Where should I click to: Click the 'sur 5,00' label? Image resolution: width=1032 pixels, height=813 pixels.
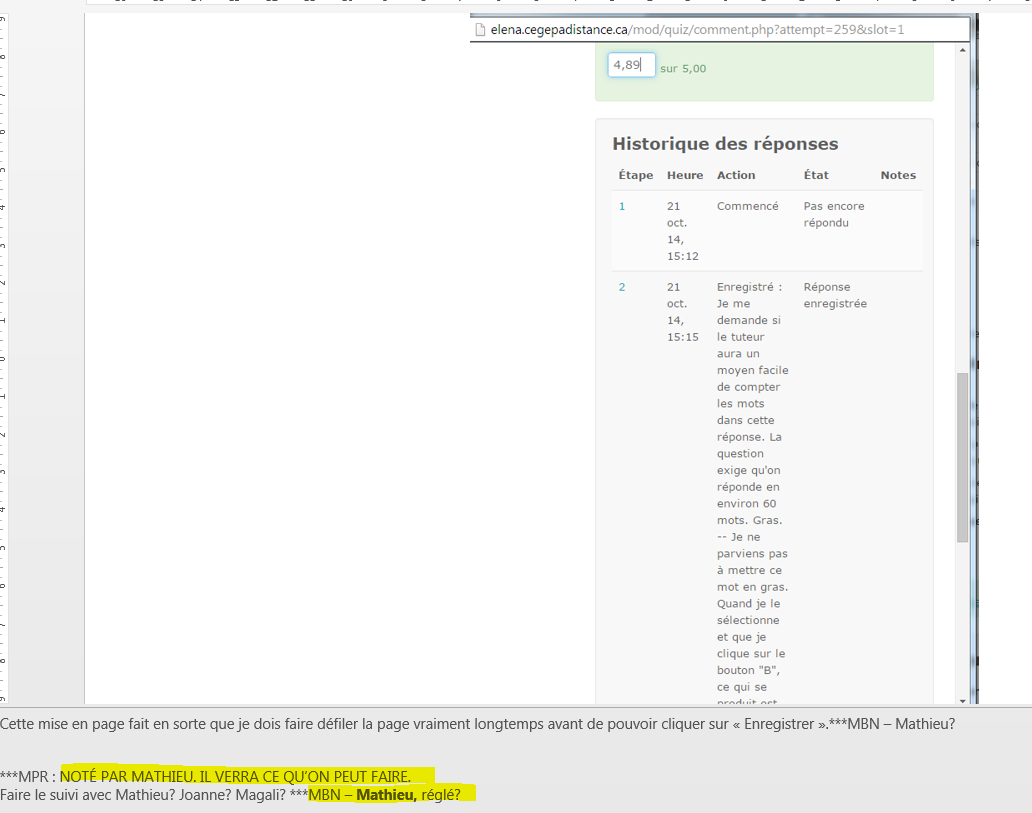pyautogui.click(x=683, y=69)
